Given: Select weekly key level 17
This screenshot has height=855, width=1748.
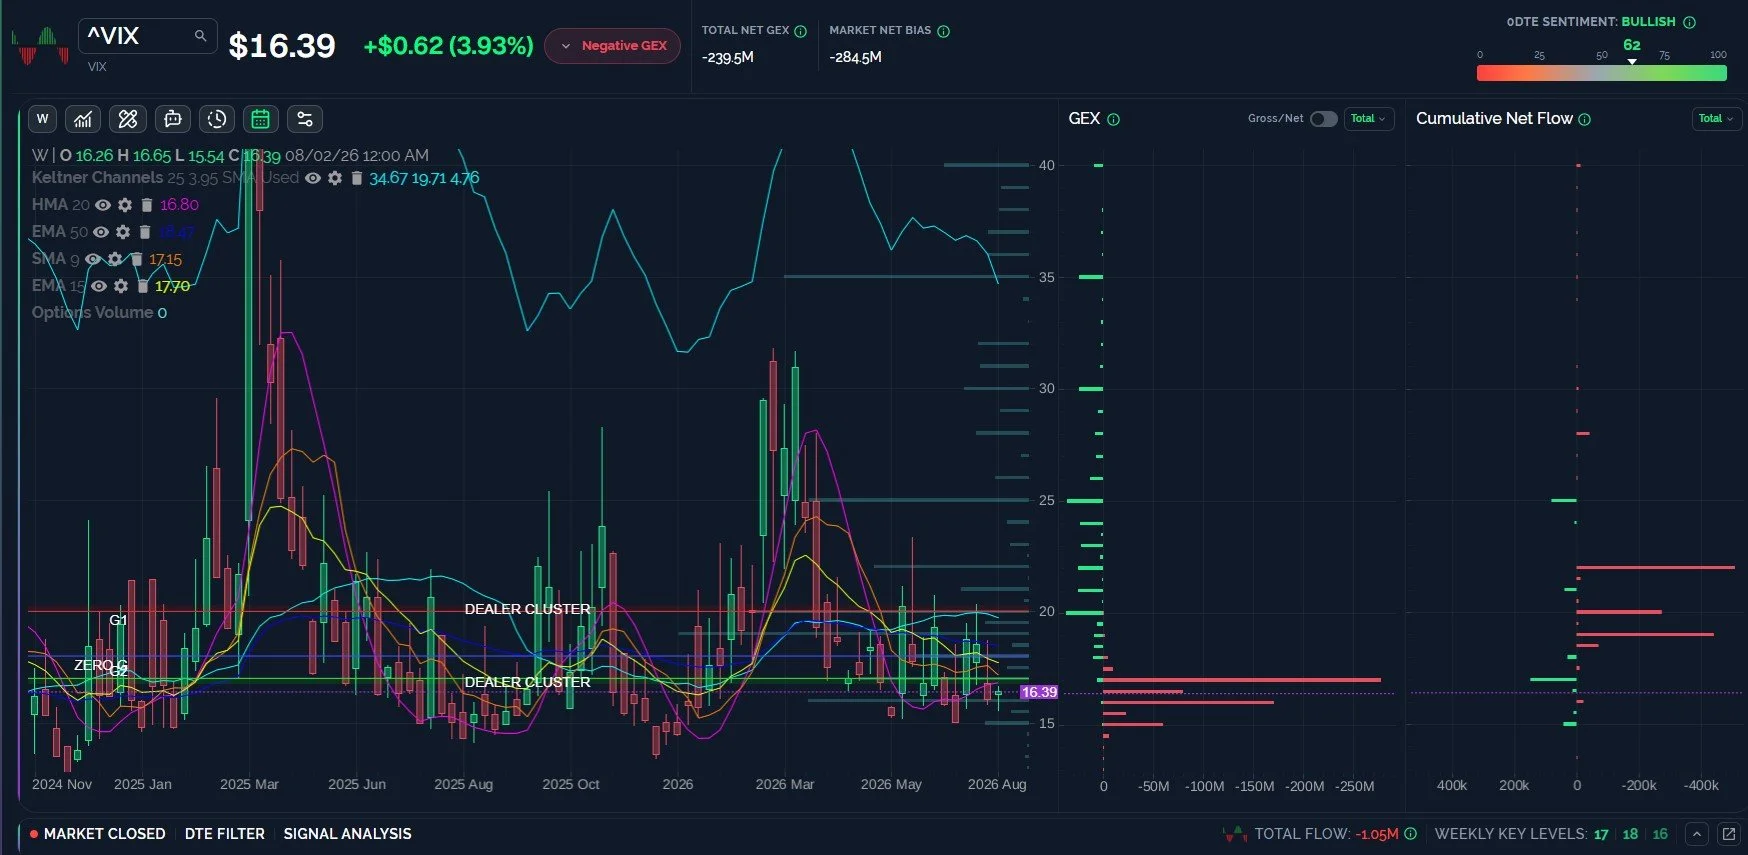Looking at the screenshot, I should [1601, 834].
